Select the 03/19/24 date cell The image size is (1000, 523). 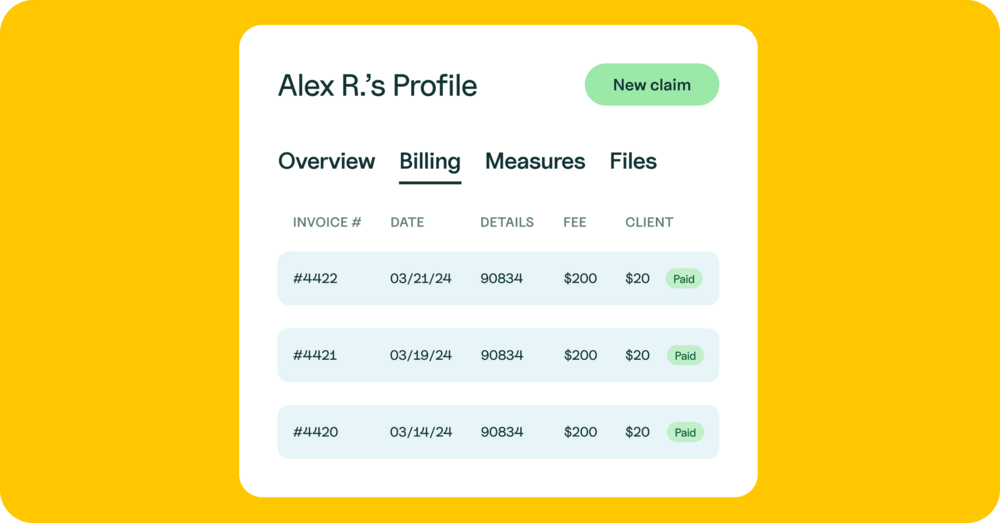421,355
